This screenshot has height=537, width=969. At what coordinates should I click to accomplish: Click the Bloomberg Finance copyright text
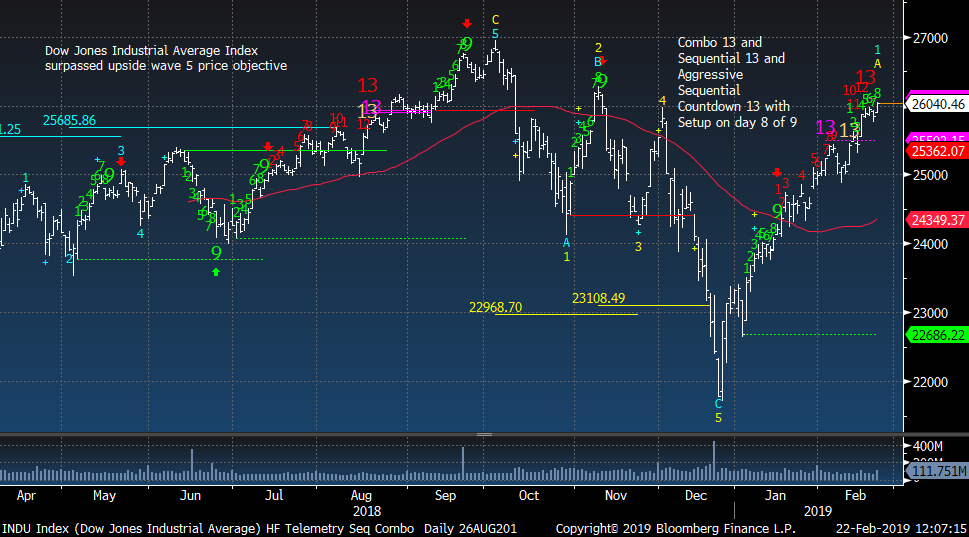coord(675,529)
